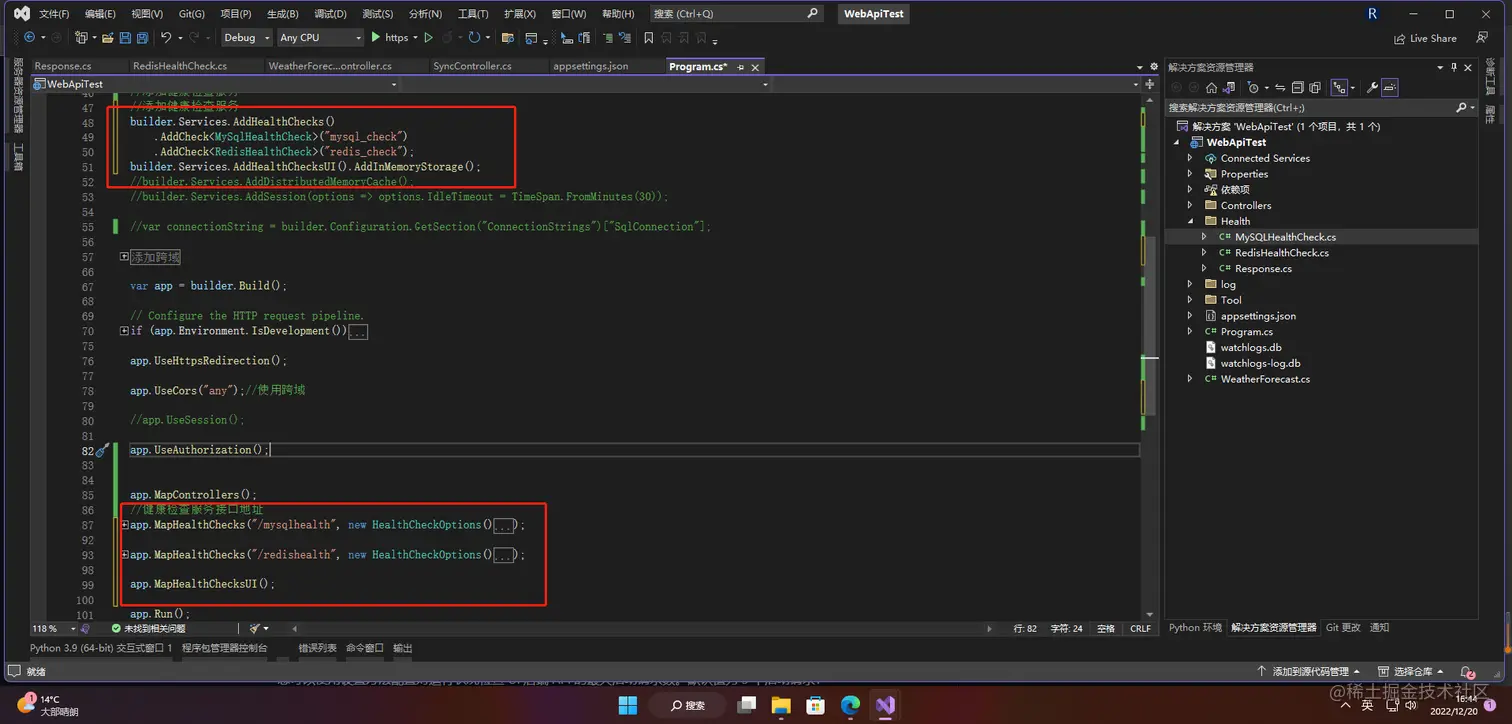Click the WebApiTest project scope dropdown above editor
1512x724 pixels.
pos(218,85)
